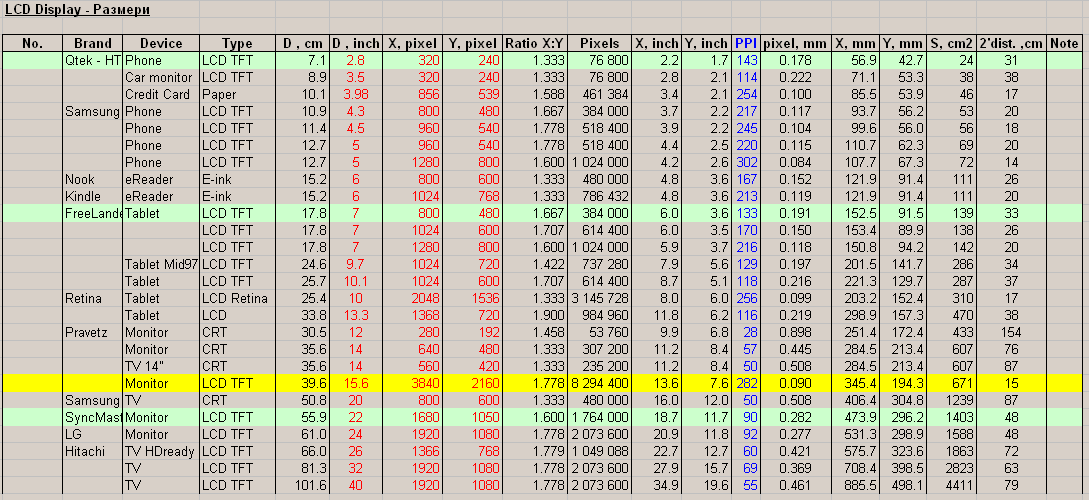Select the yellow highlighted Monitor cell
Screen dimensions: 1089x500
[162, 383]
